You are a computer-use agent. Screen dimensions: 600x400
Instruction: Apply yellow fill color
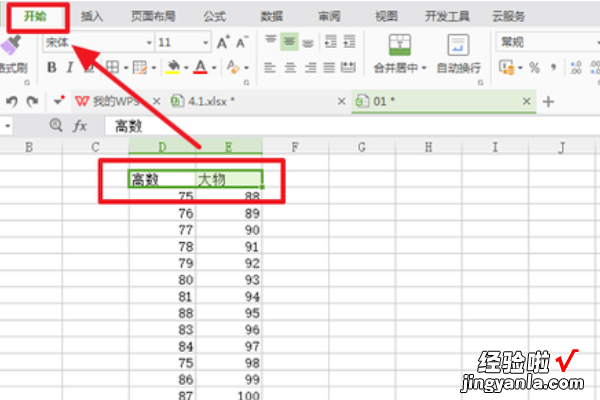[173, 67]
